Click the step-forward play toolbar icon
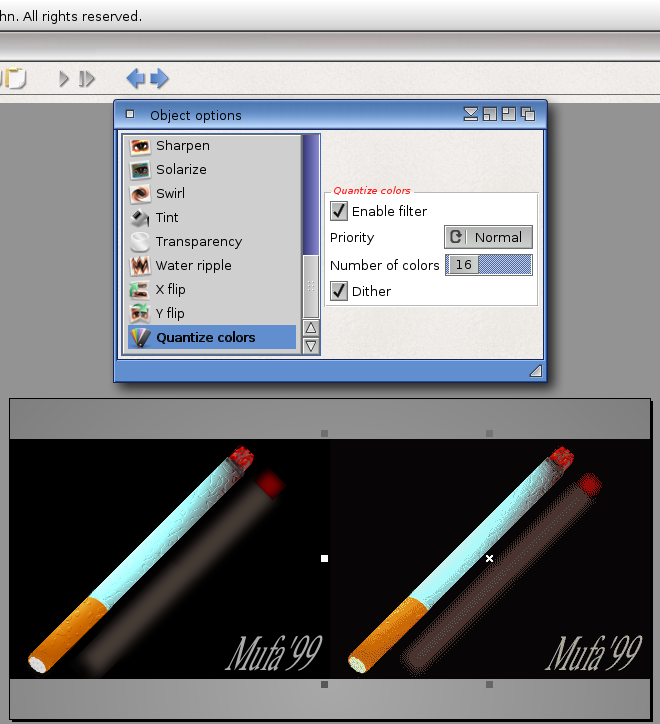The height and width of the screenshot is (724, 660). click(86, 79)
